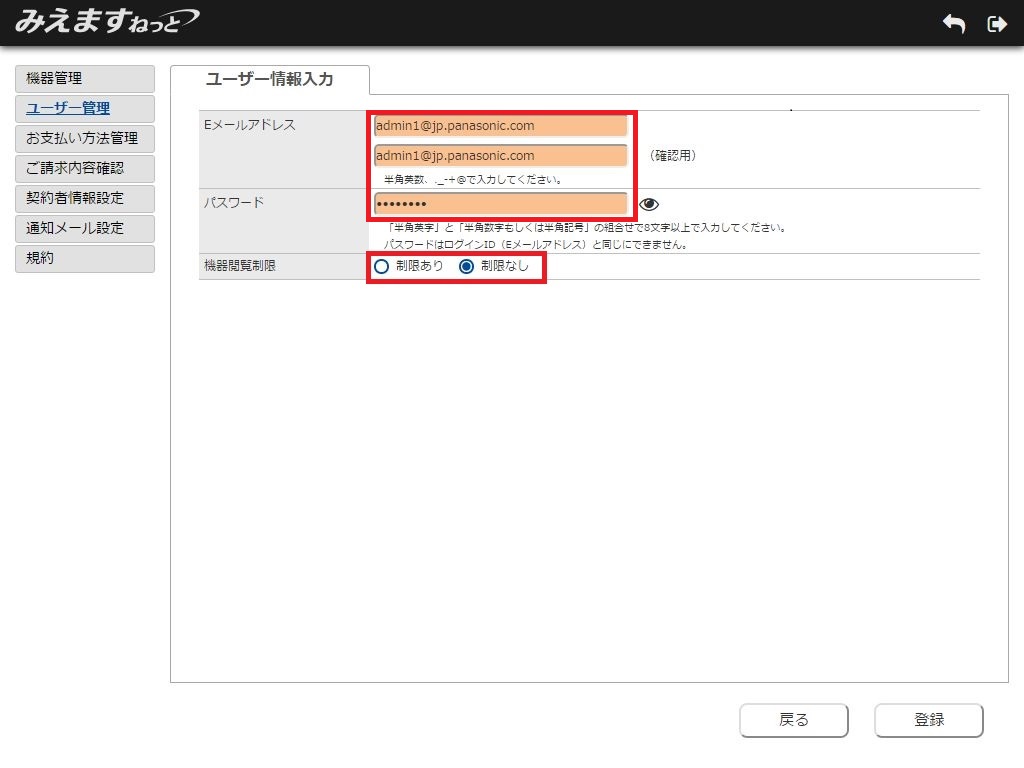Click the confirmation (確認用) email field
The image size is (1024, 768).
tap(500, 156)
